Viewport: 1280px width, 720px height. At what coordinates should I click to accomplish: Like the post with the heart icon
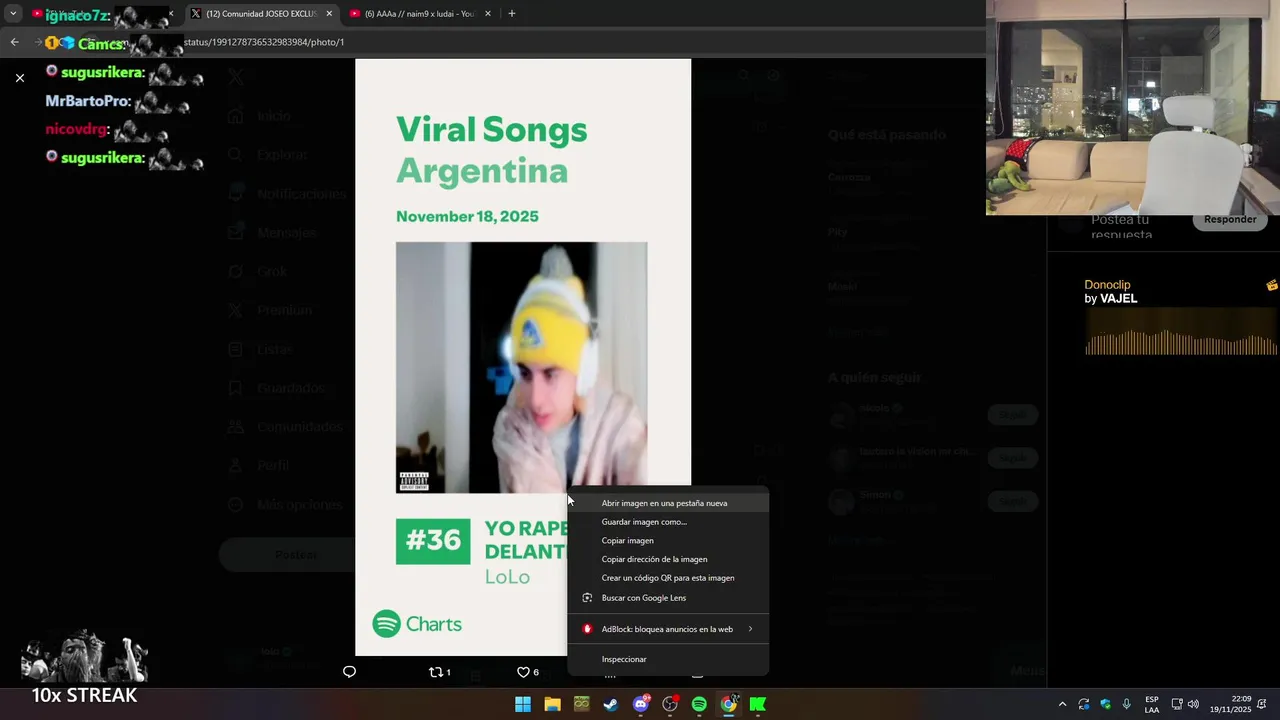[527, 672]
